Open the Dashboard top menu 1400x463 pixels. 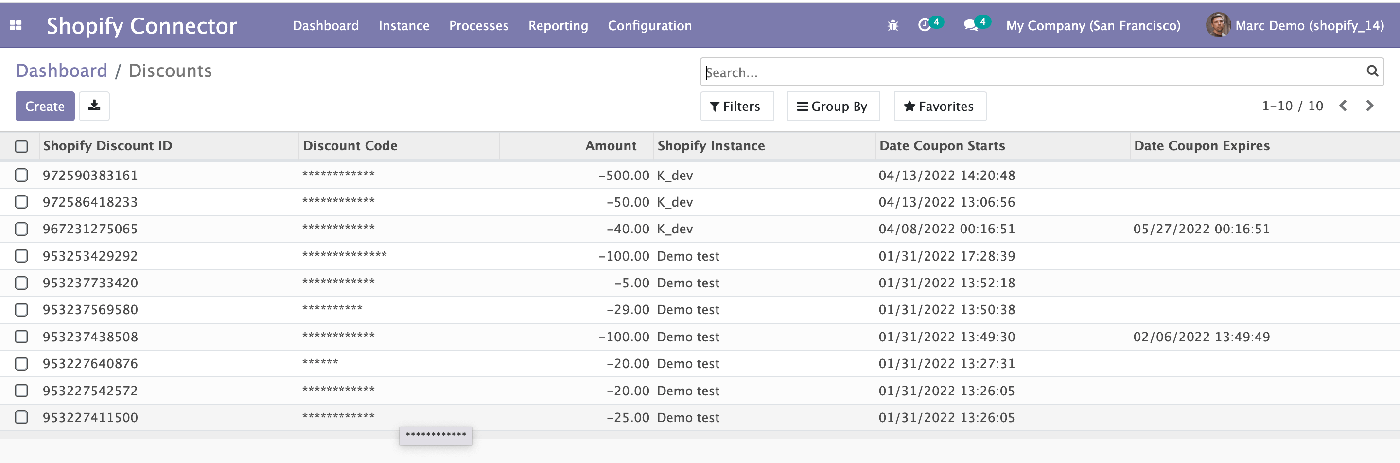coord(326,25)
